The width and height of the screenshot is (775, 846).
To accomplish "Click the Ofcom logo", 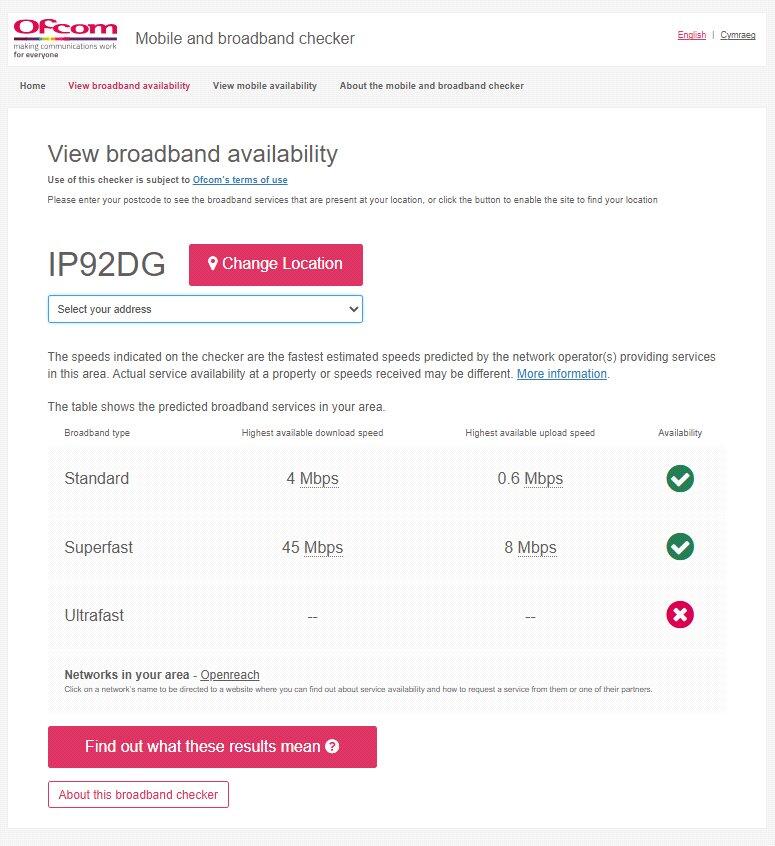I will (x=65, y=38).
